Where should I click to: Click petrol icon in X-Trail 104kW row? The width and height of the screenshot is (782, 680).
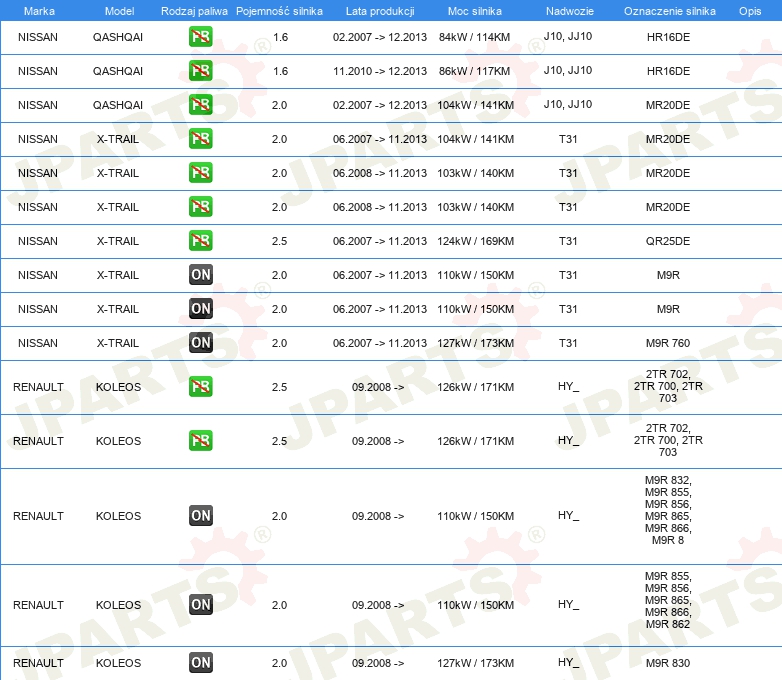pos(200,139)
